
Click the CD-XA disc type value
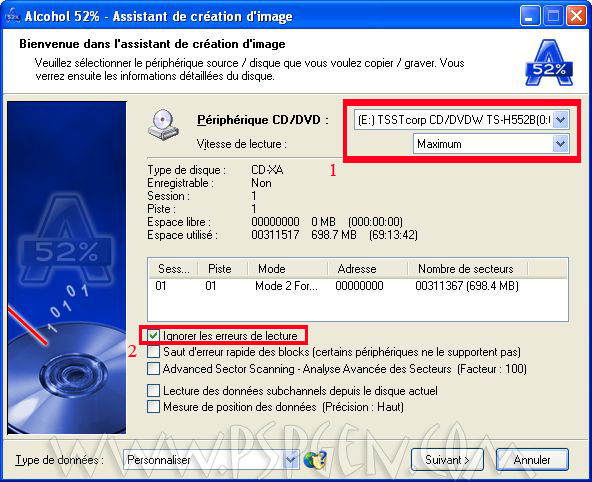267,170
